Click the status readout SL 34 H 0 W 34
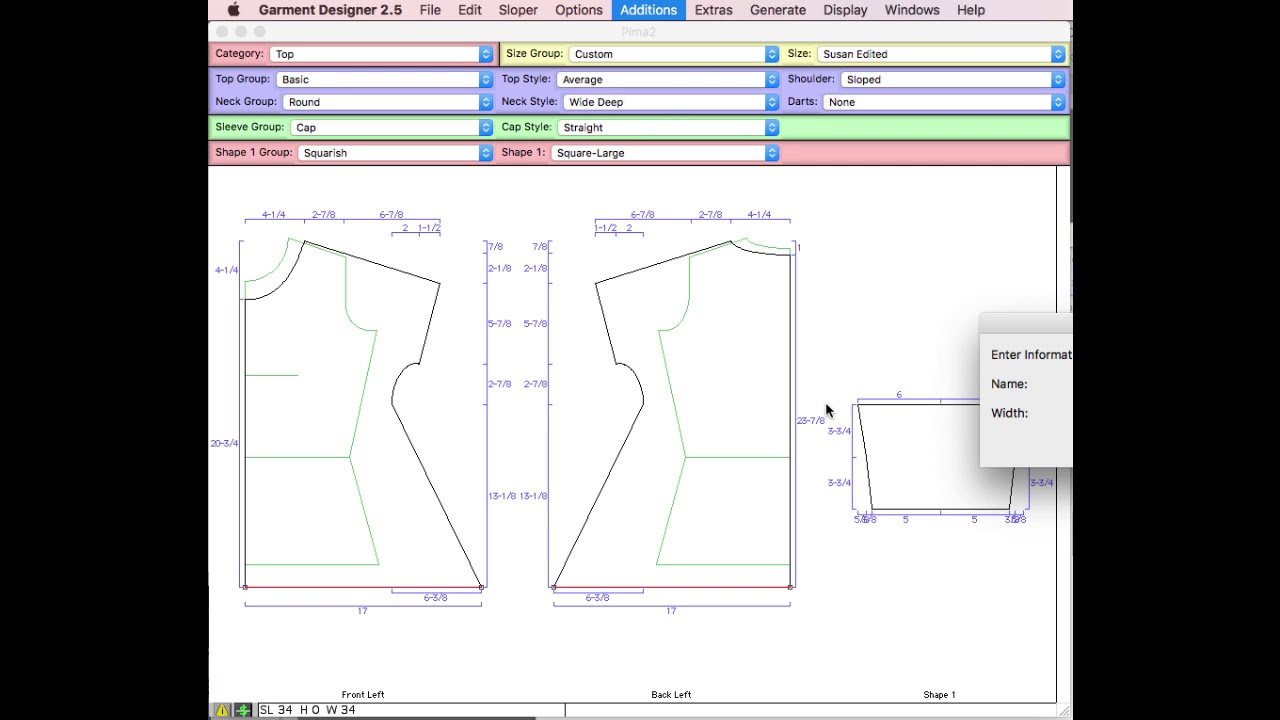1280x720 pixels. pyautogui.click(x=307, y=710)
